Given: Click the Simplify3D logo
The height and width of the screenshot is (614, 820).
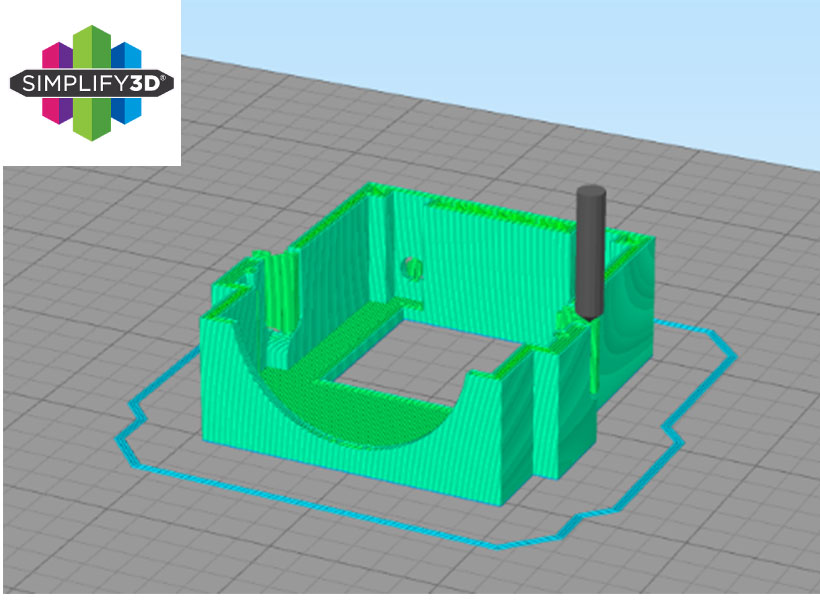Looking at the screenshot, I should pyautogui.click(x=92, y=83).
